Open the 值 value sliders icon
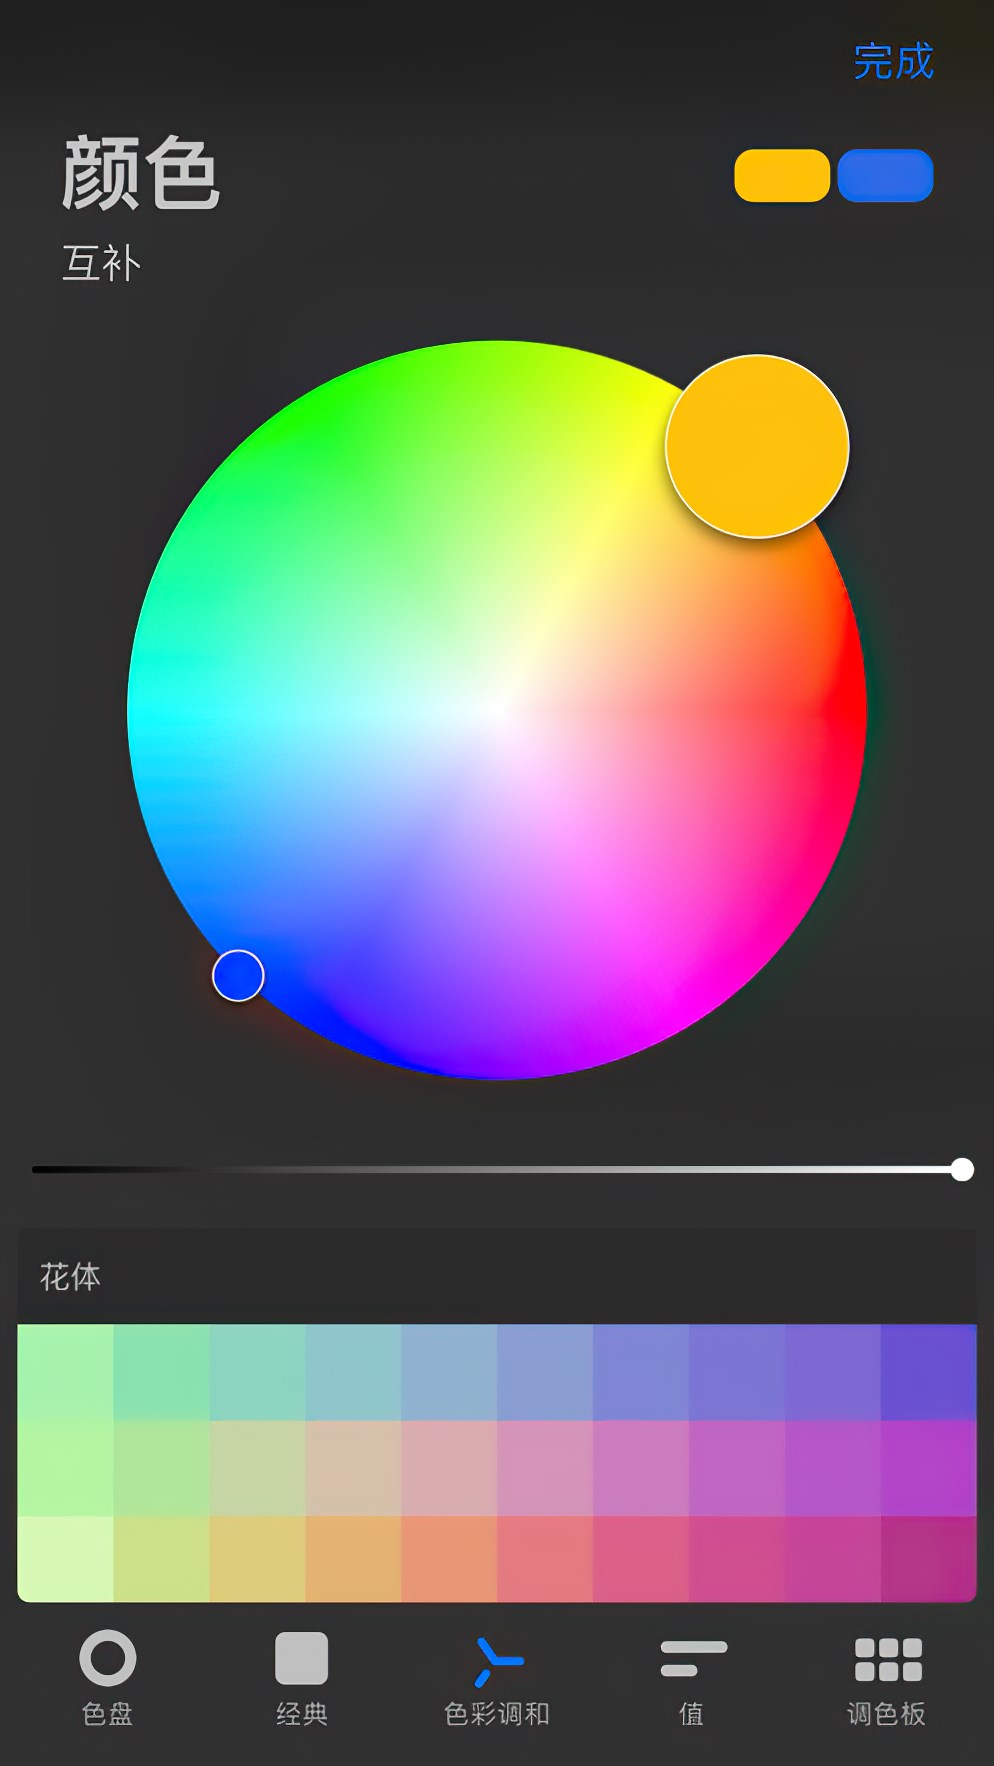This screenshot has width=994, height=1766. pyautogui.click(x=692, y=1660)
